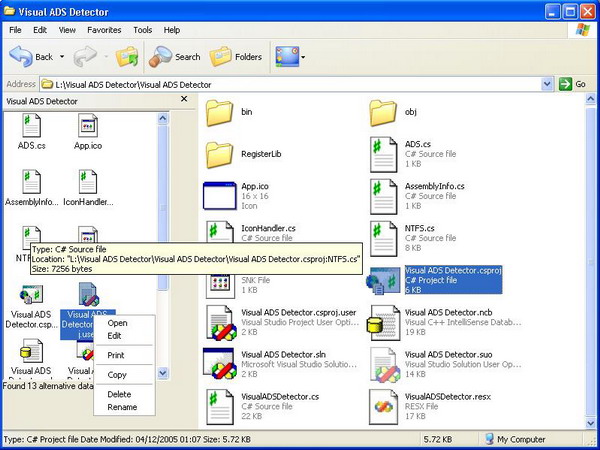Open the Favorites menu
The image size is (600, 450).
pos(104,30)
